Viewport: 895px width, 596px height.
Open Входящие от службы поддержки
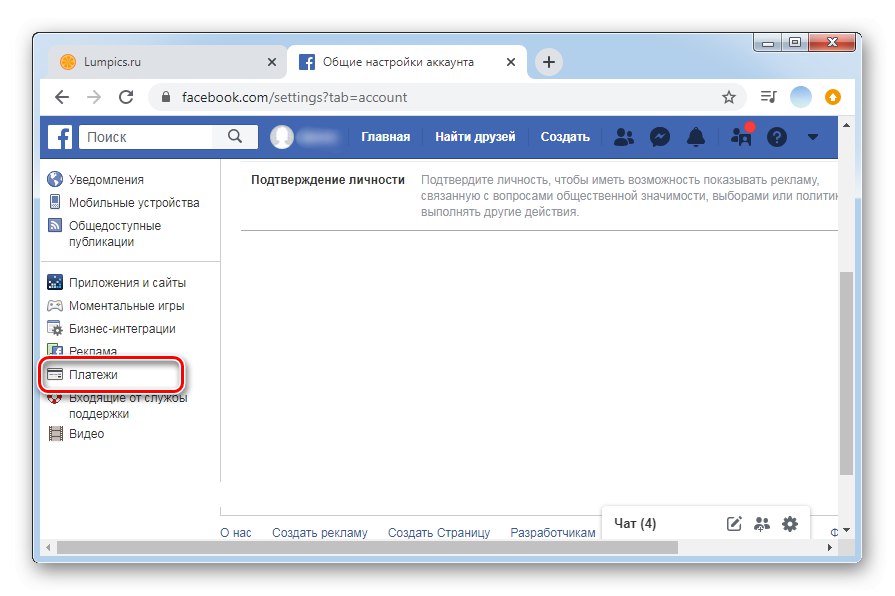pyautogui.click(x=128, y=405)
